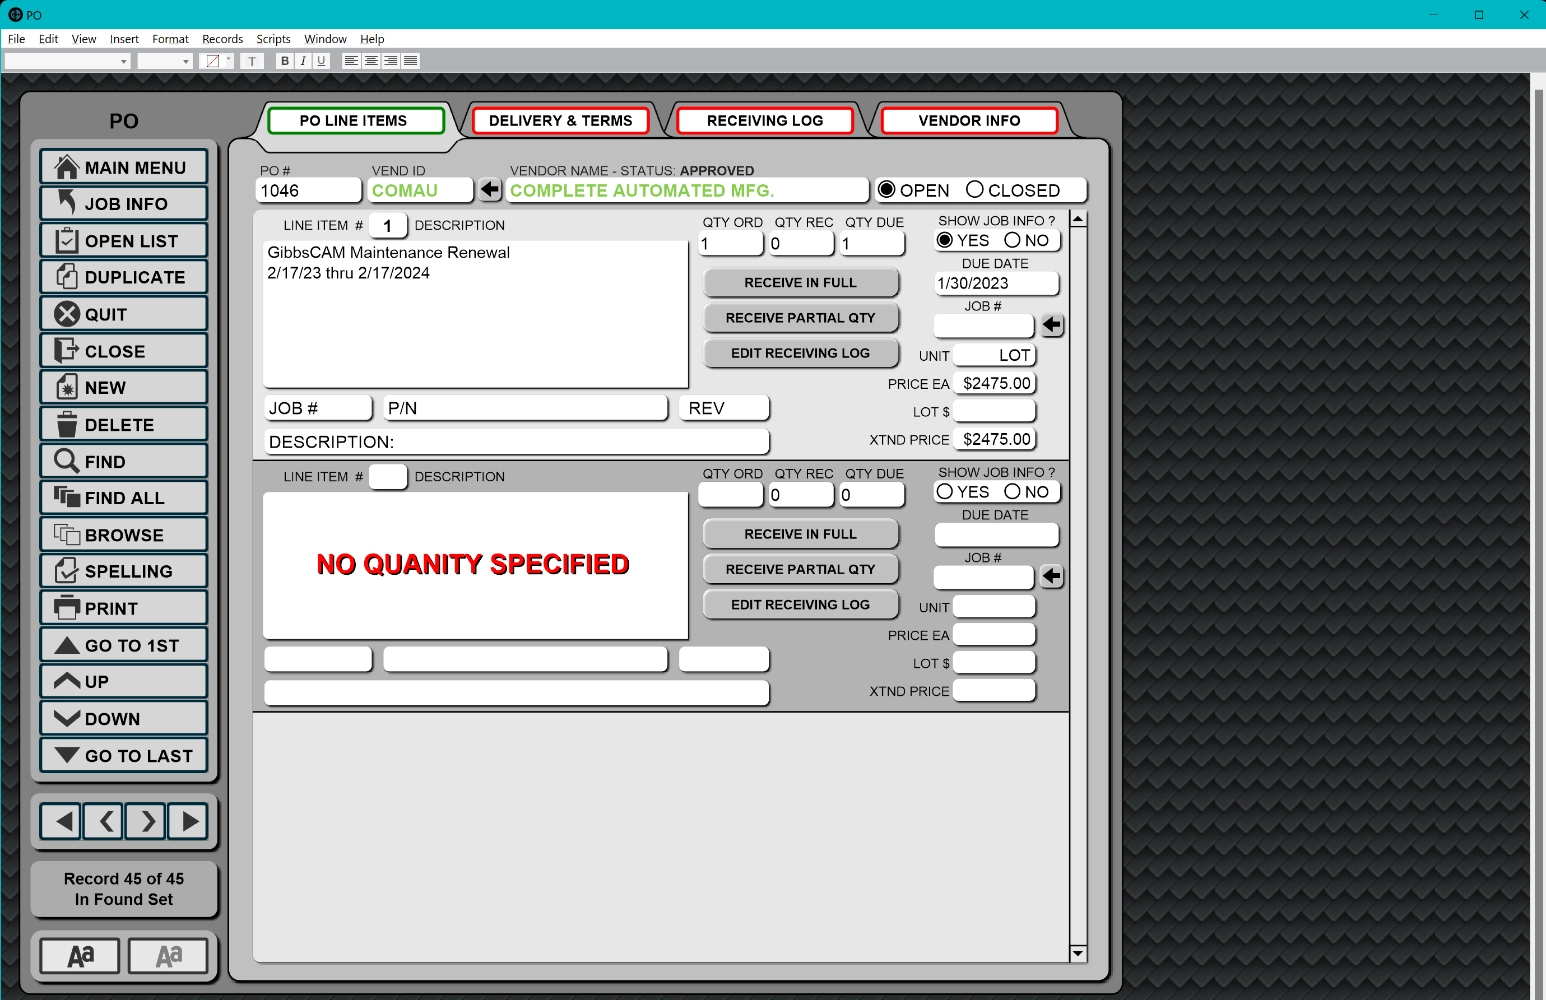
Task: Switch to the Receiving Log tab
Action: 765,121
